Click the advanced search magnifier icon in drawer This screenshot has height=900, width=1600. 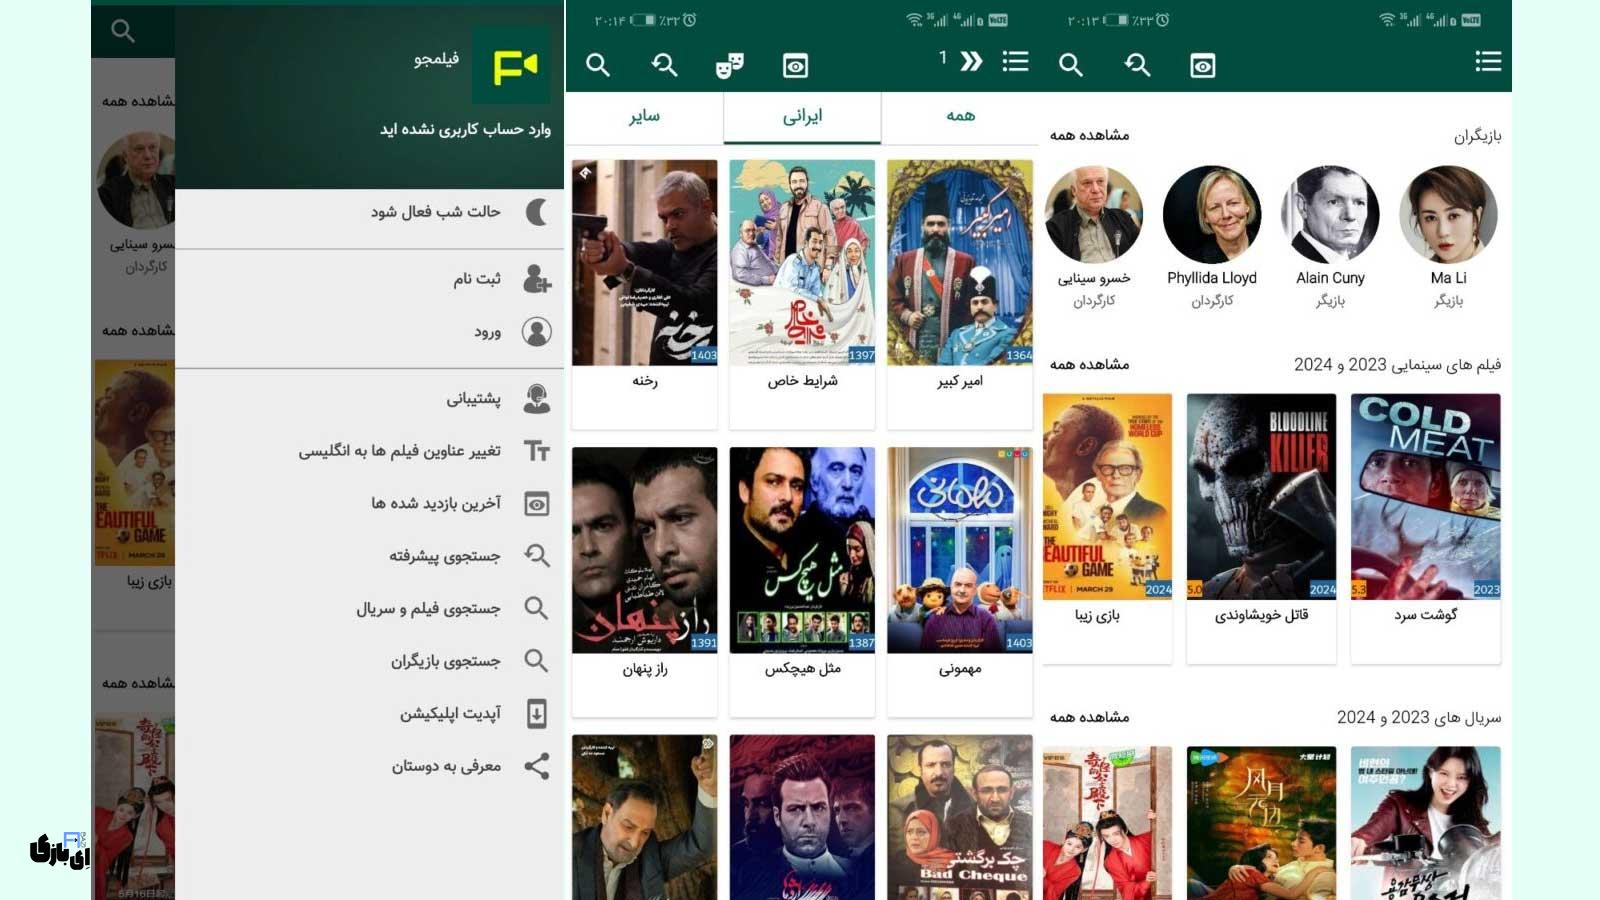coord(537,556)
